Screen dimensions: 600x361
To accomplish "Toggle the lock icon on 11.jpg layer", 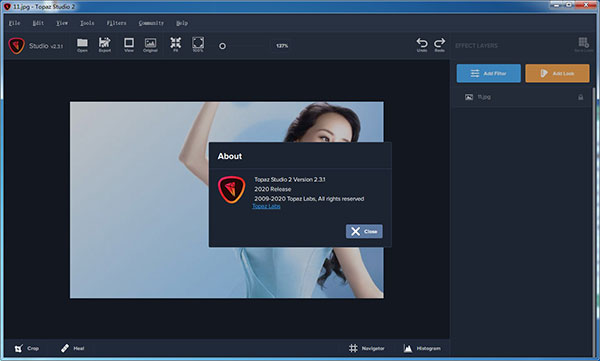I will (x=580, y=97).
